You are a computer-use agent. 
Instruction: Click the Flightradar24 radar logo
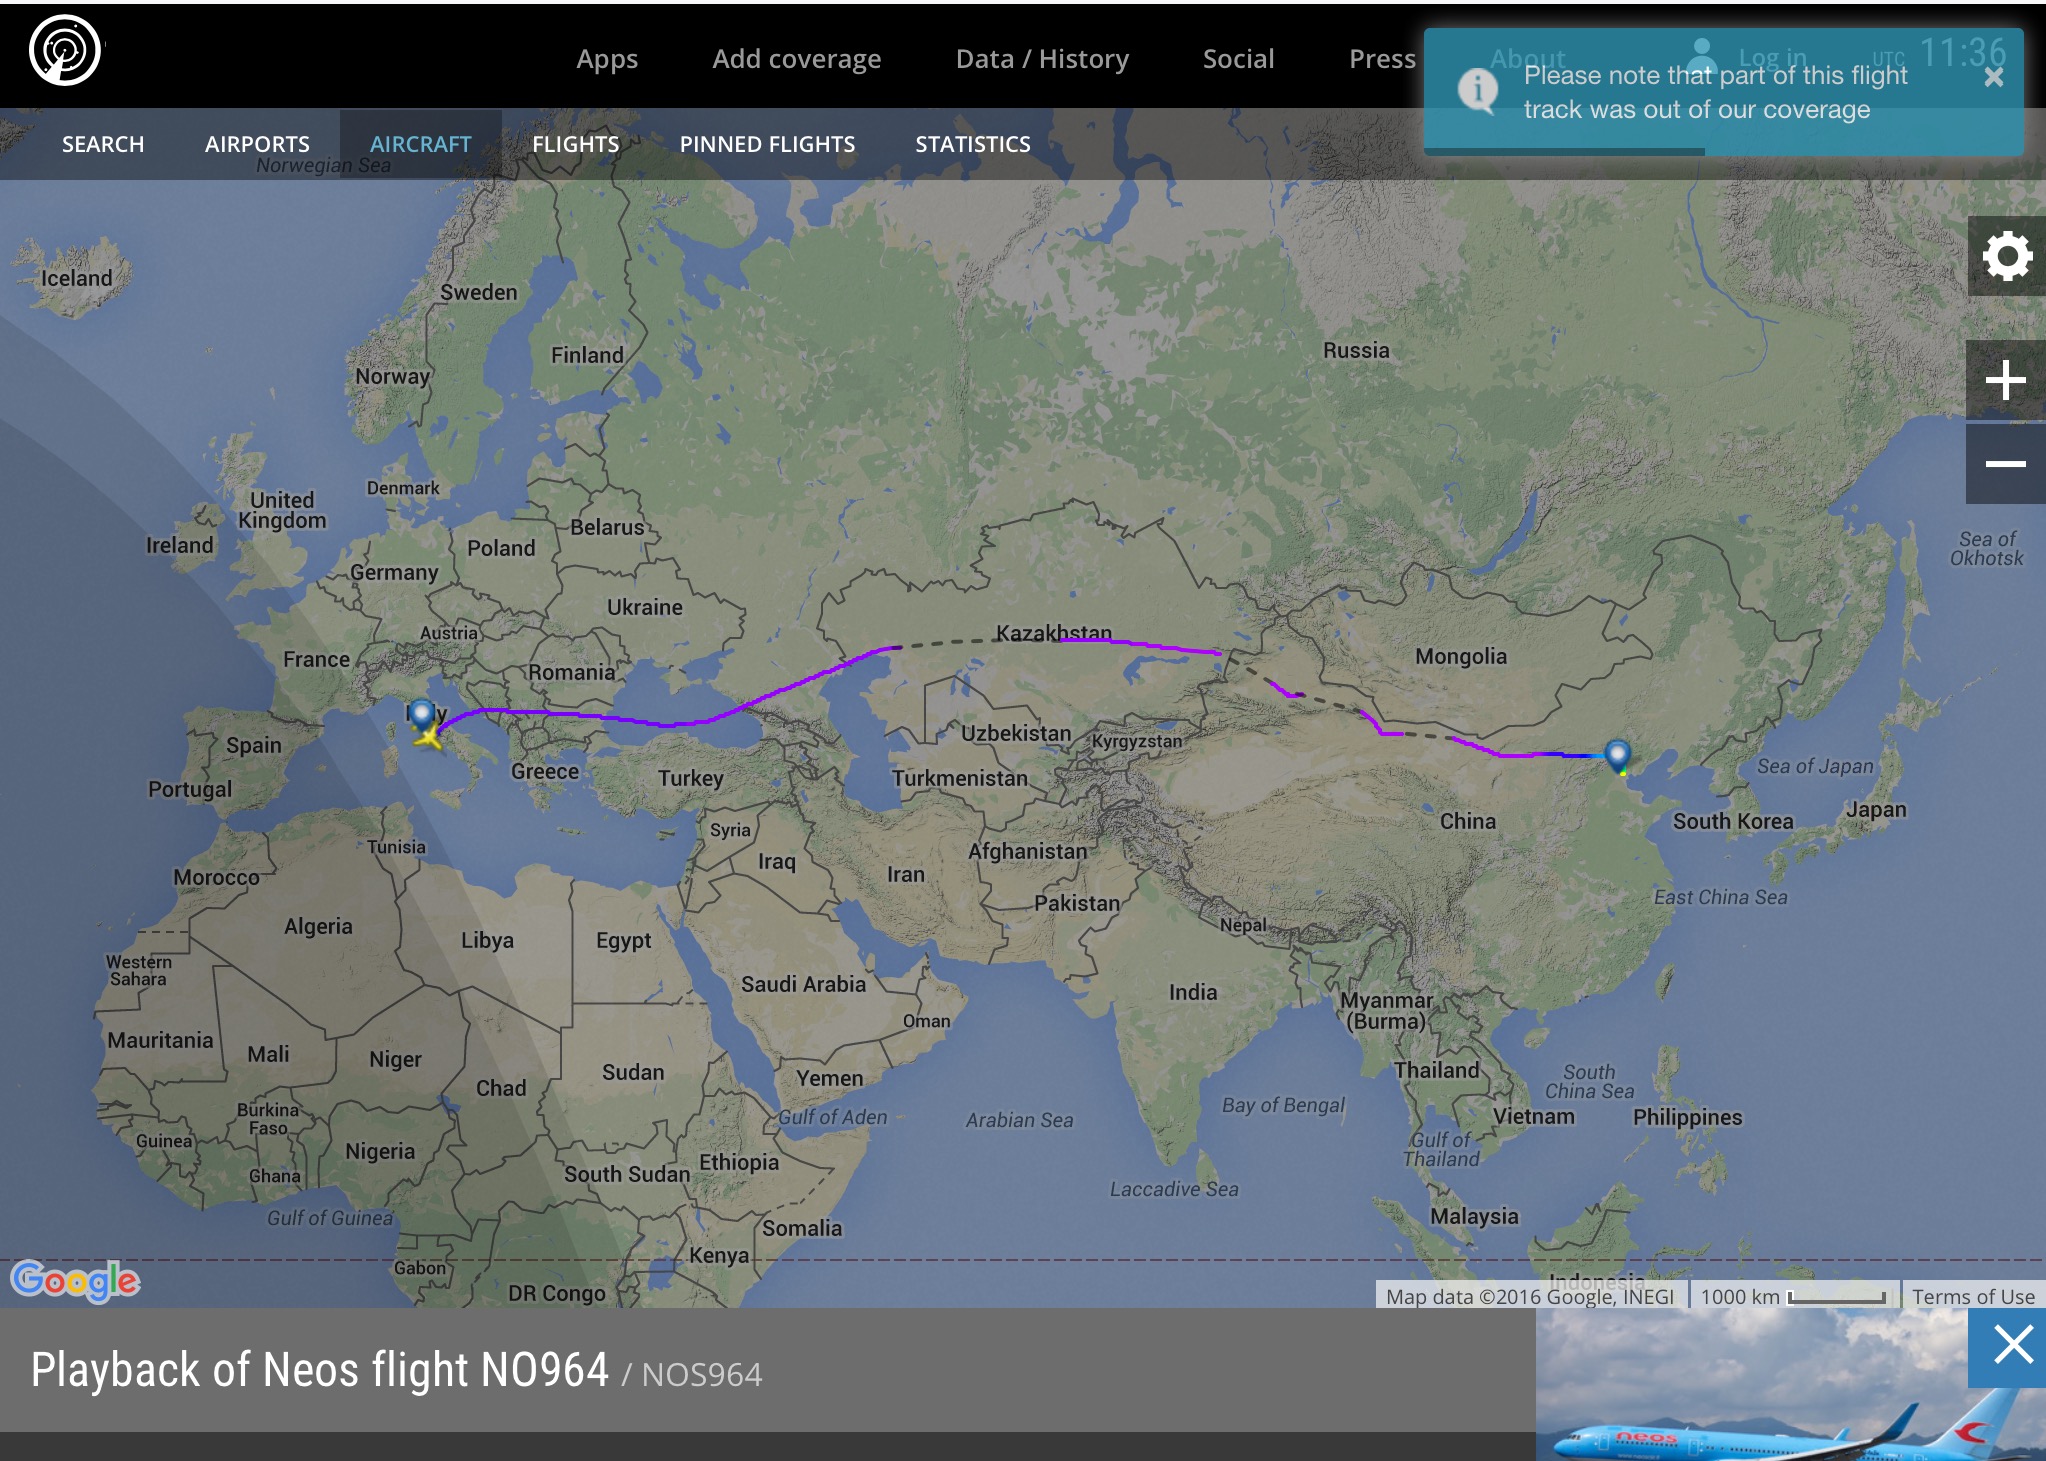pos(65,51)
